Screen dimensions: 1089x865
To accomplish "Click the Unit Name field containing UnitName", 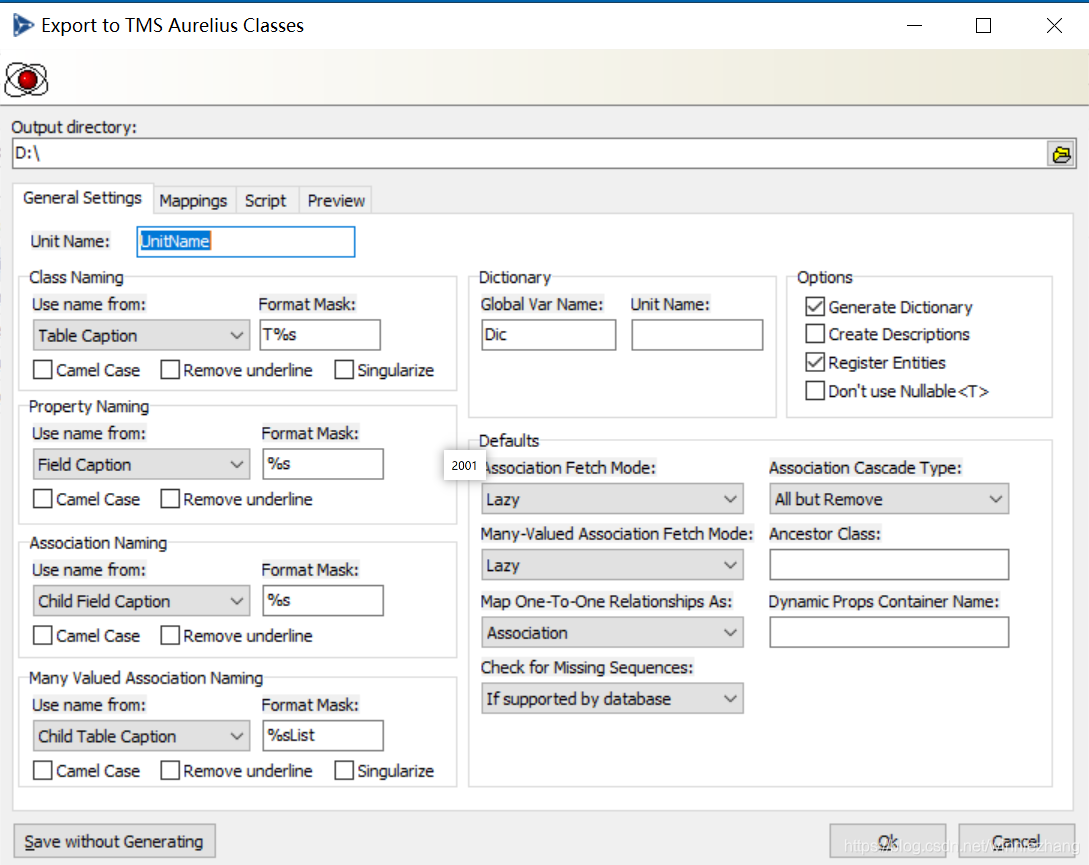I will pyautogui.click(x=246, y=242).
